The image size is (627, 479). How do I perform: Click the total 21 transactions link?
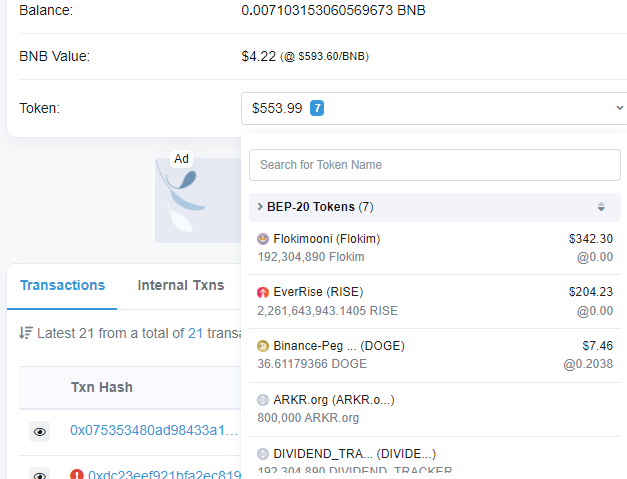tap(195, 333)
